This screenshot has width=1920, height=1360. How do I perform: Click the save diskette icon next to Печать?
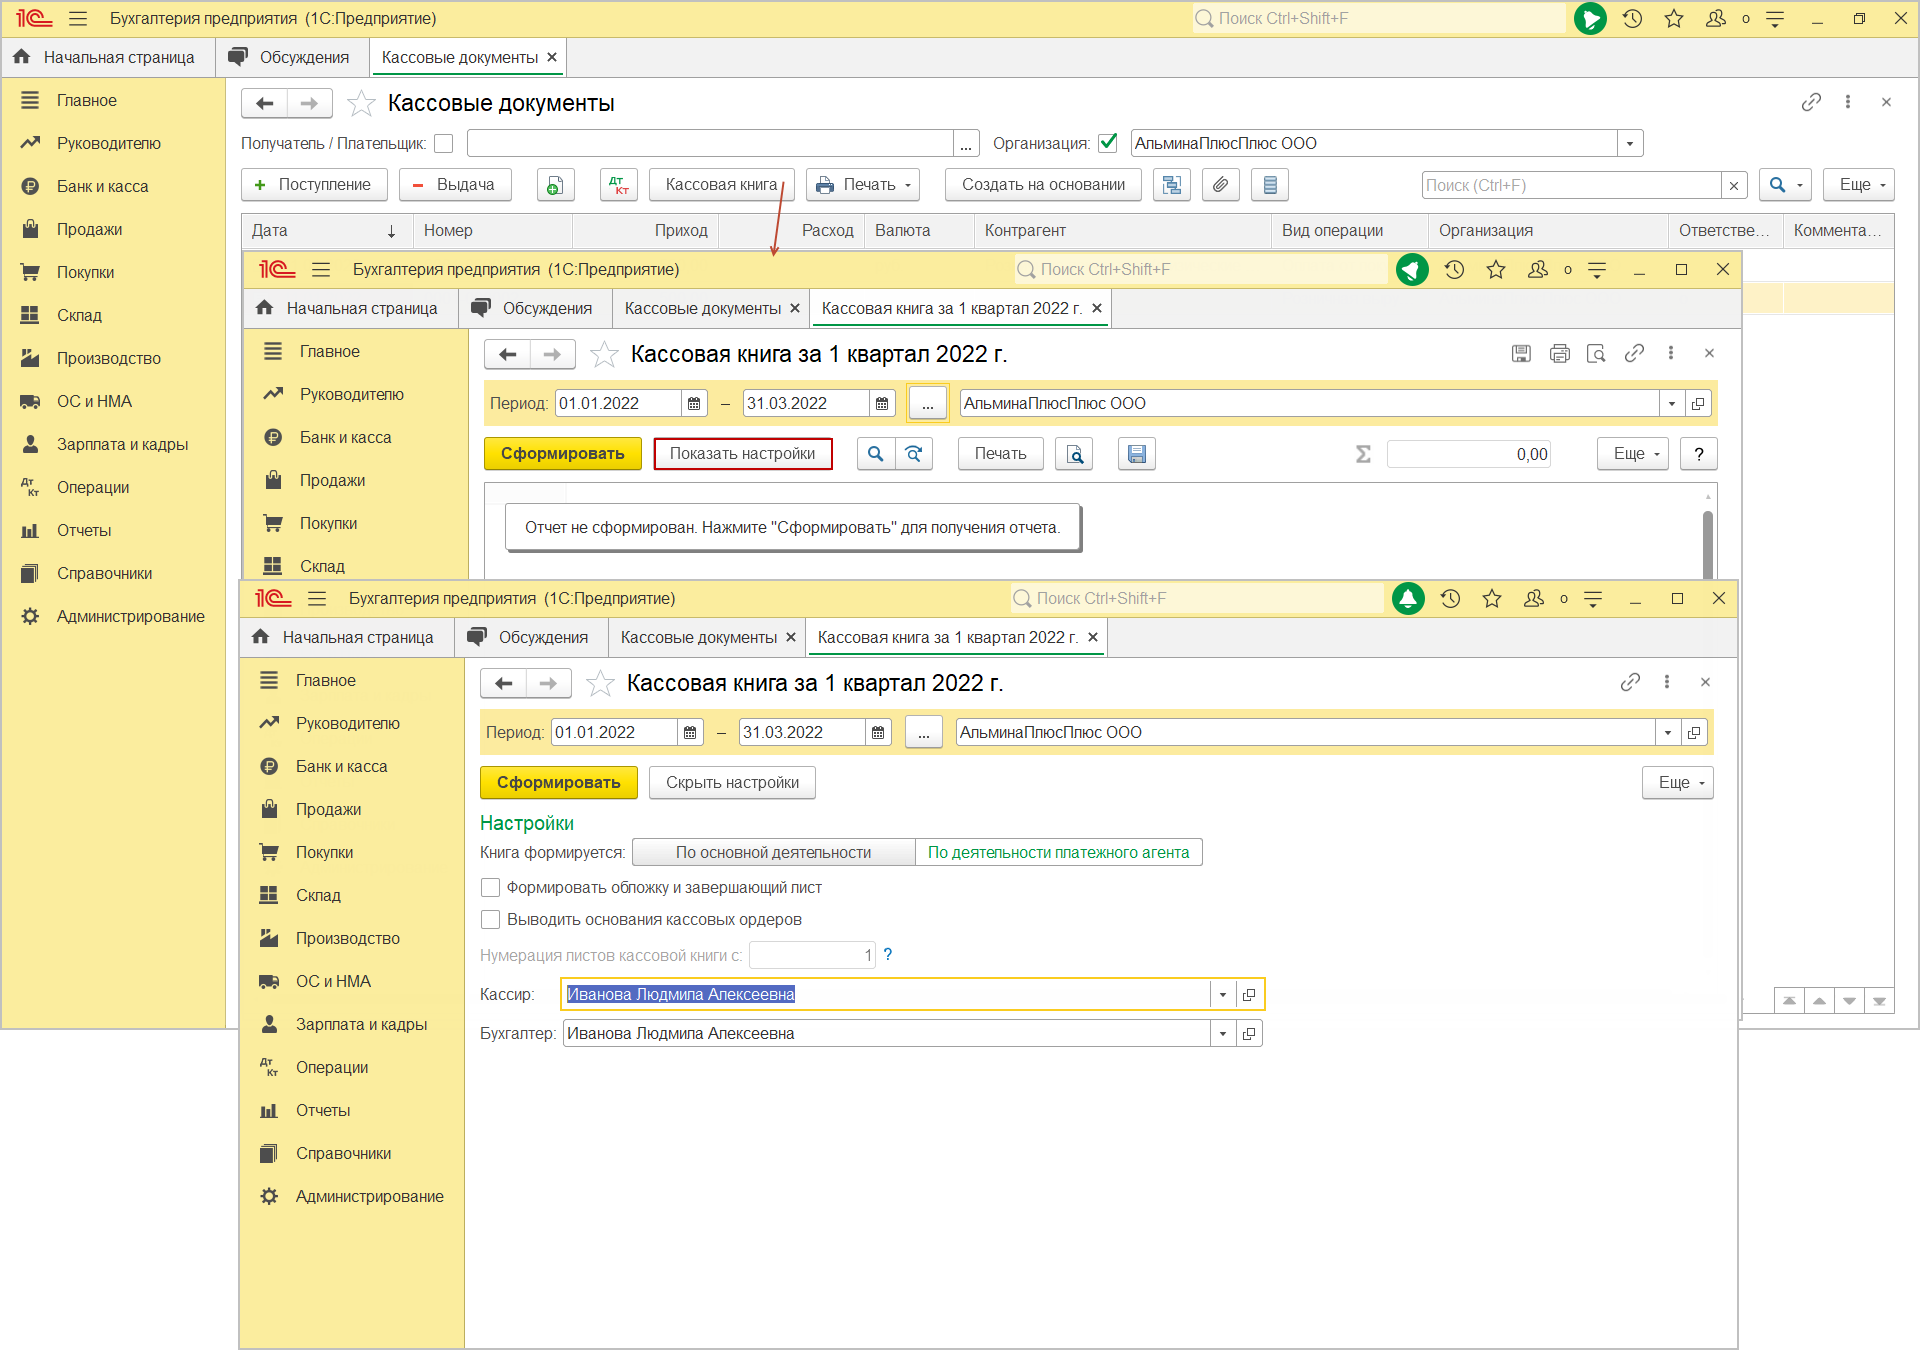pyautogui.click(x=1136, y=454)
